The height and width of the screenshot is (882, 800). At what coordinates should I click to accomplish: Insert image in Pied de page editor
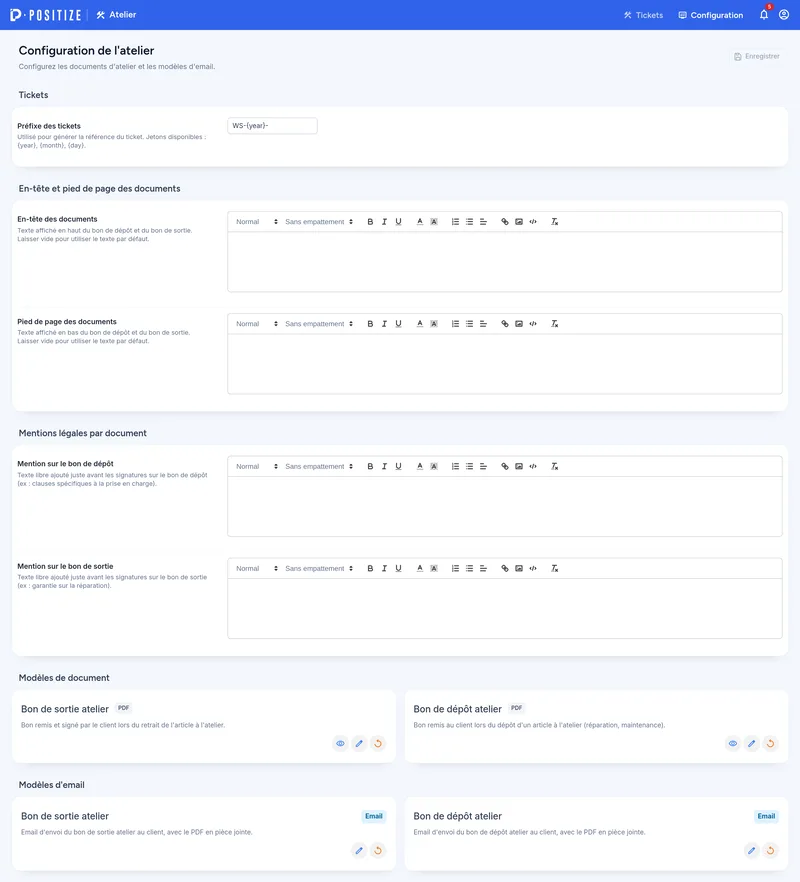[519, 324]
